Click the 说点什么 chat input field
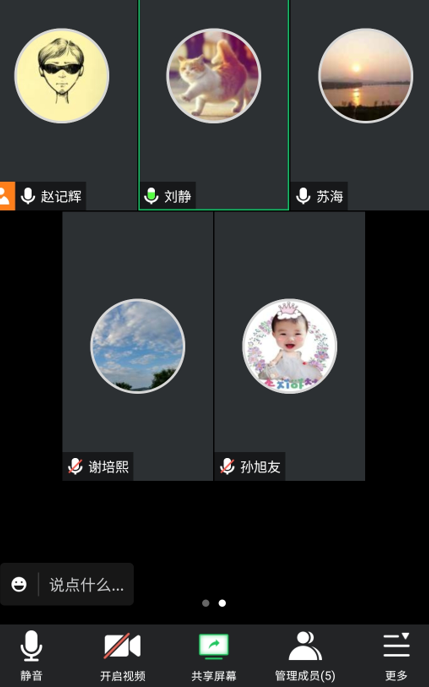This screenshot has width=429, height=687. pos(86,584)
